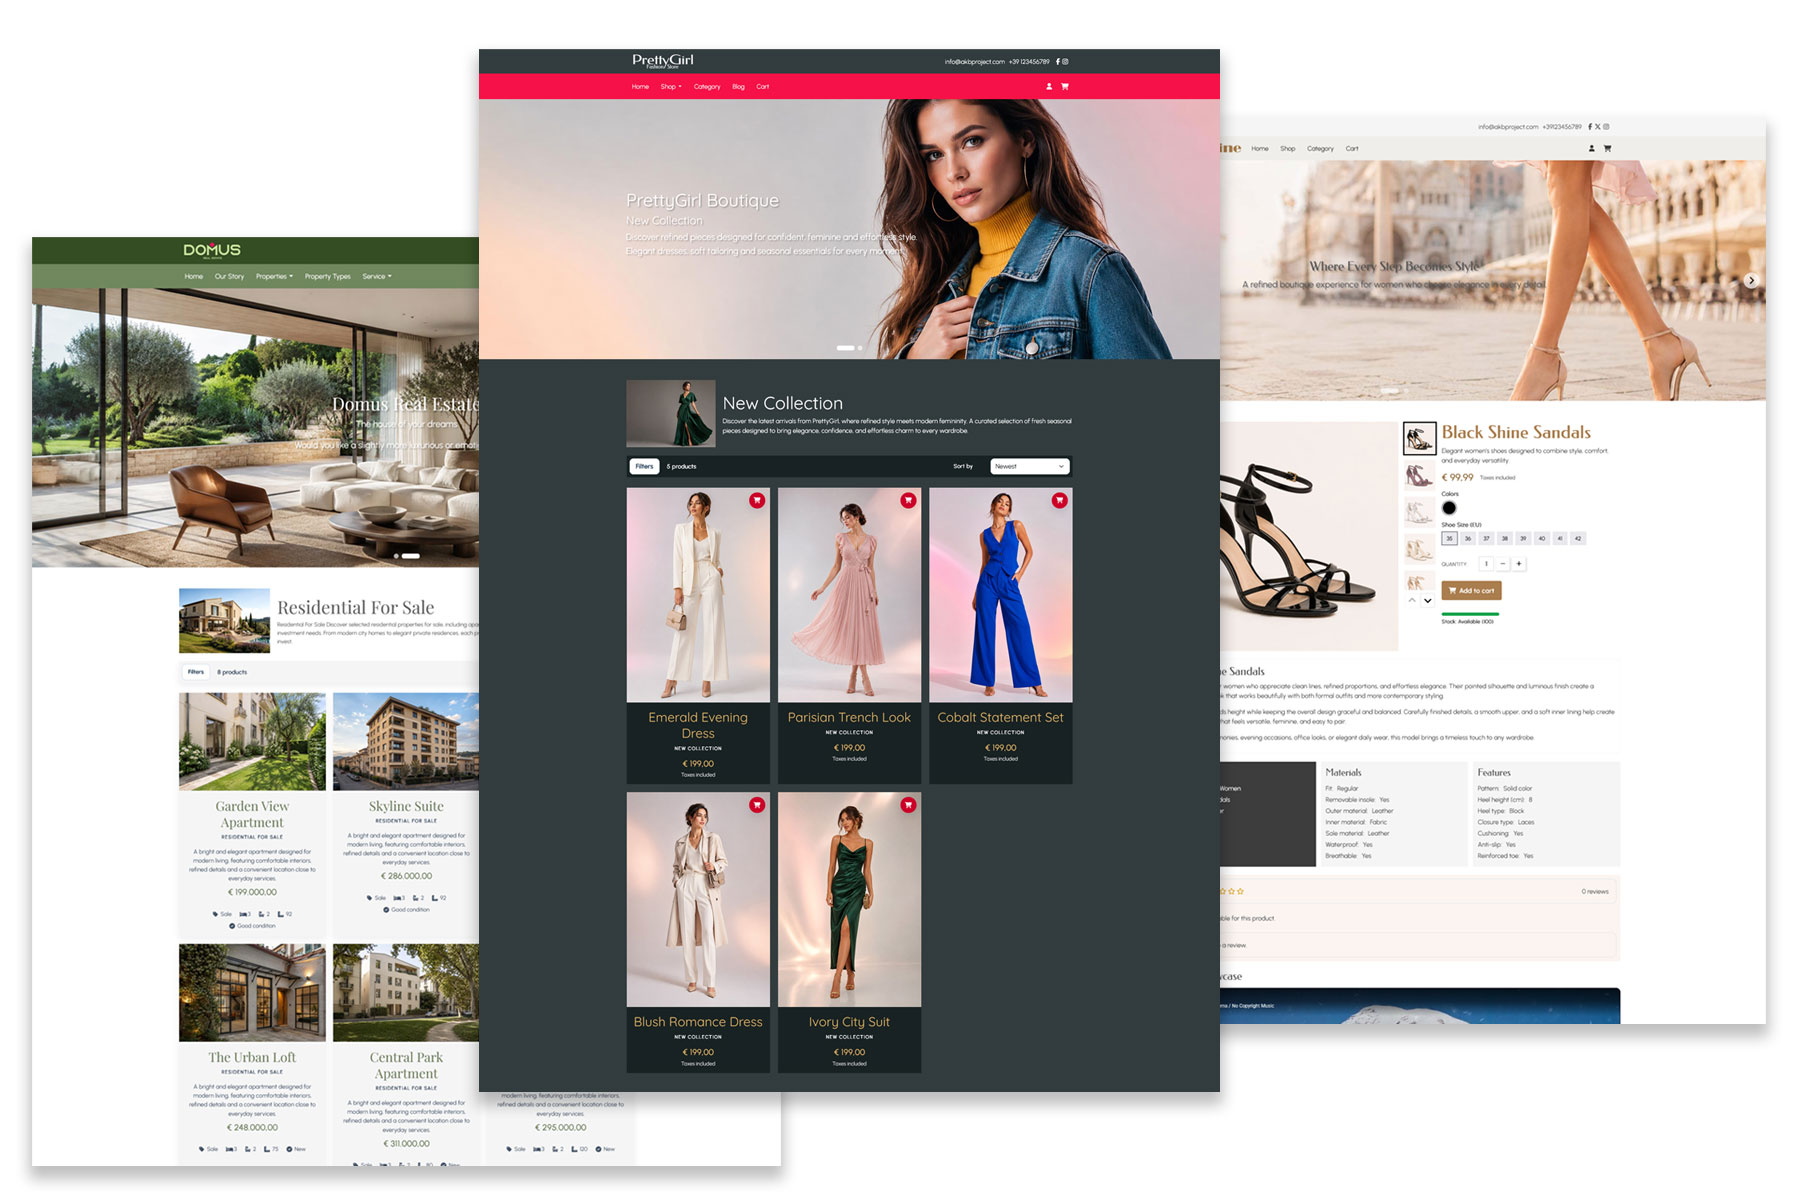
Task: Select shoe size 38
Action: click(1505, 538)
